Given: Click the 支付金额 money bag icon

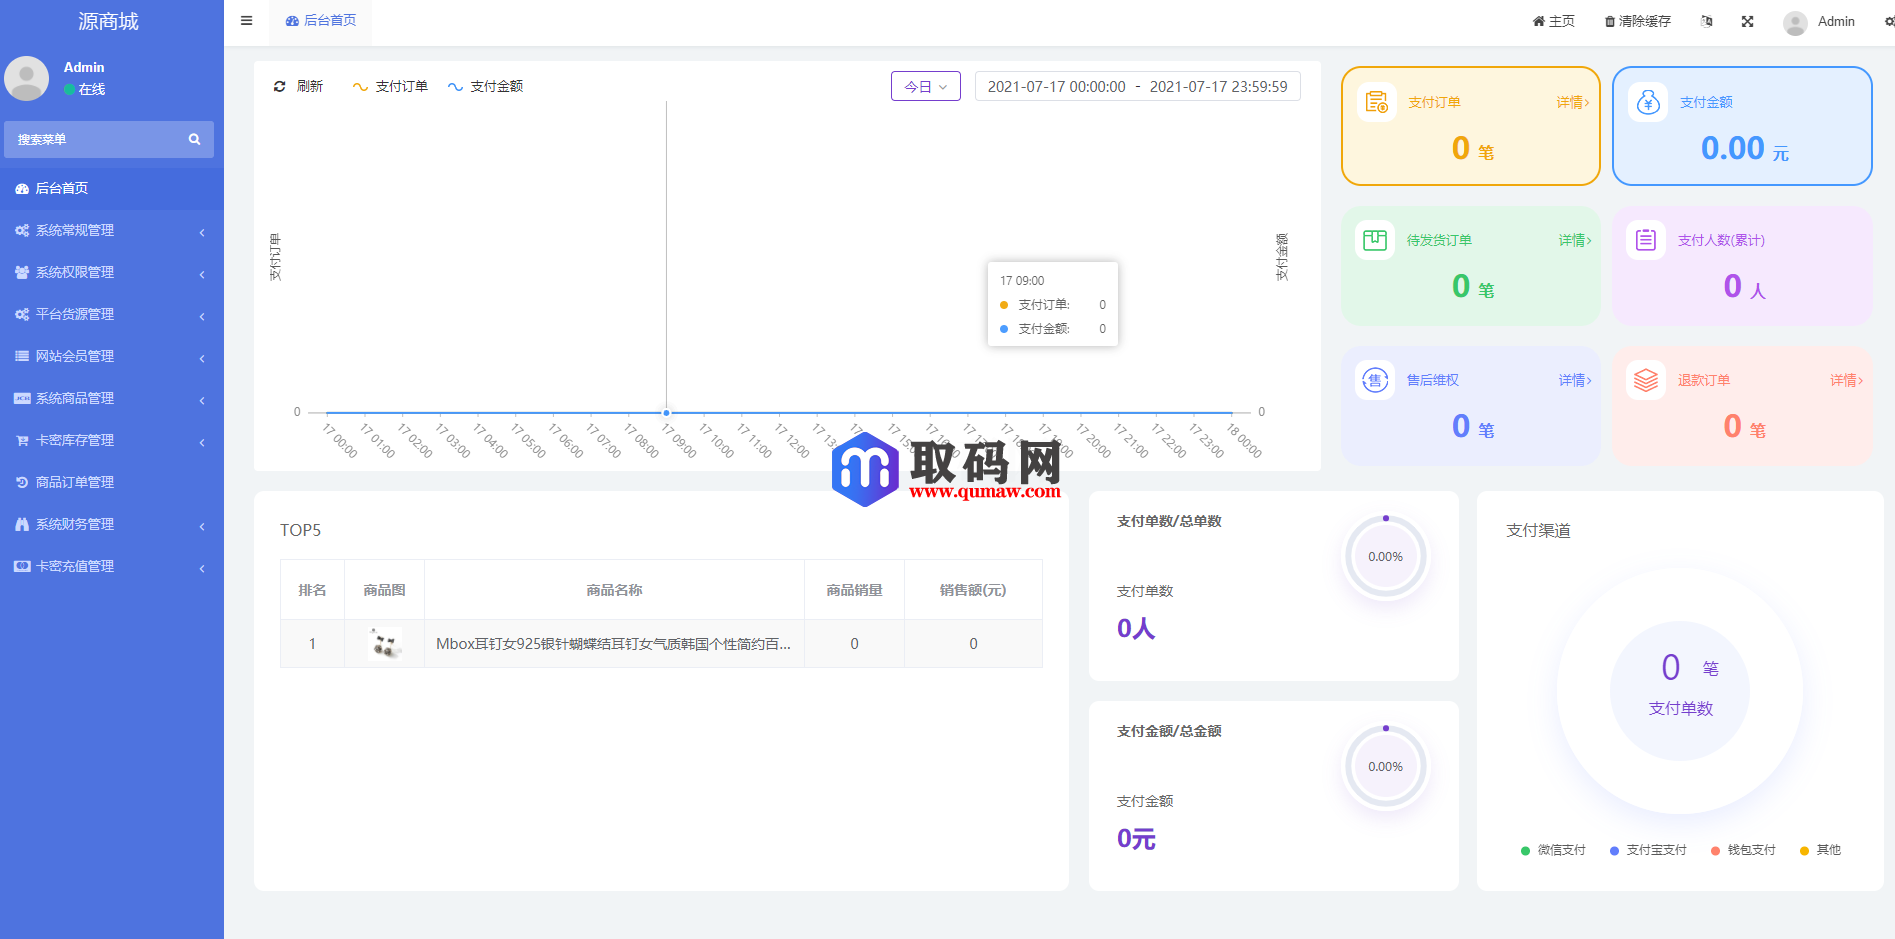Looking at the screenshot, I should (x=1648, y=101).
